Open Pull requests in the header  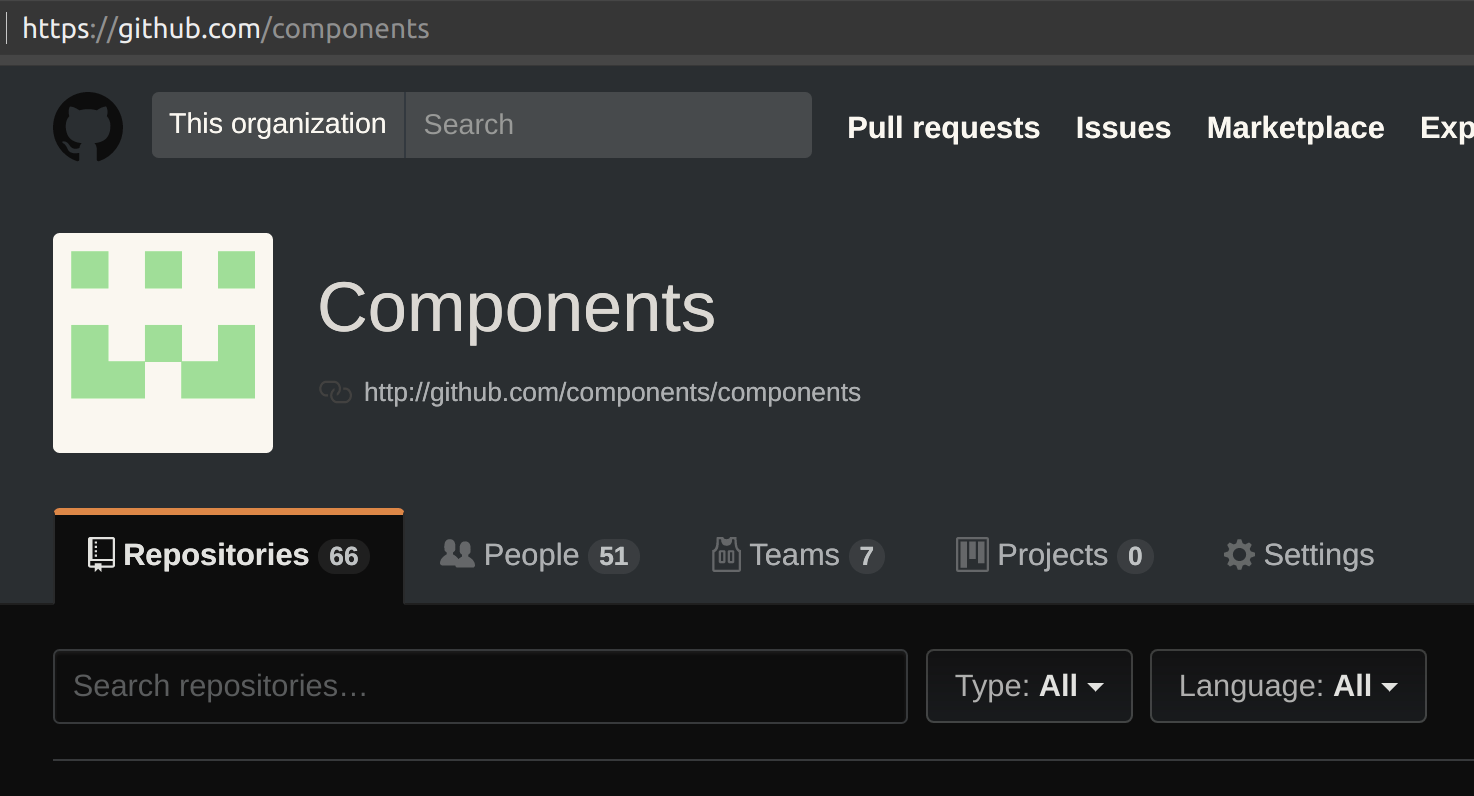click(x=944, y=128)
